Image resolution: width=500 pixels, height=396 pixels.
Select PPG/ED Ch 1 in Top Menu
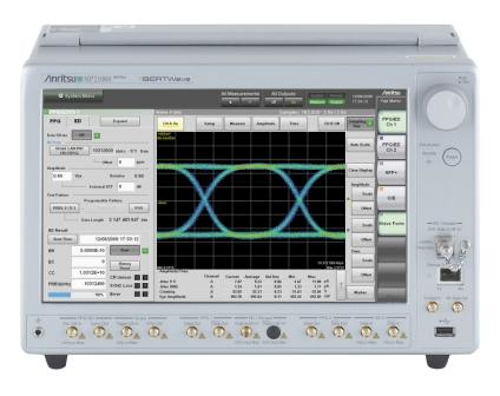pyautogui.click(x=391, y=122)
